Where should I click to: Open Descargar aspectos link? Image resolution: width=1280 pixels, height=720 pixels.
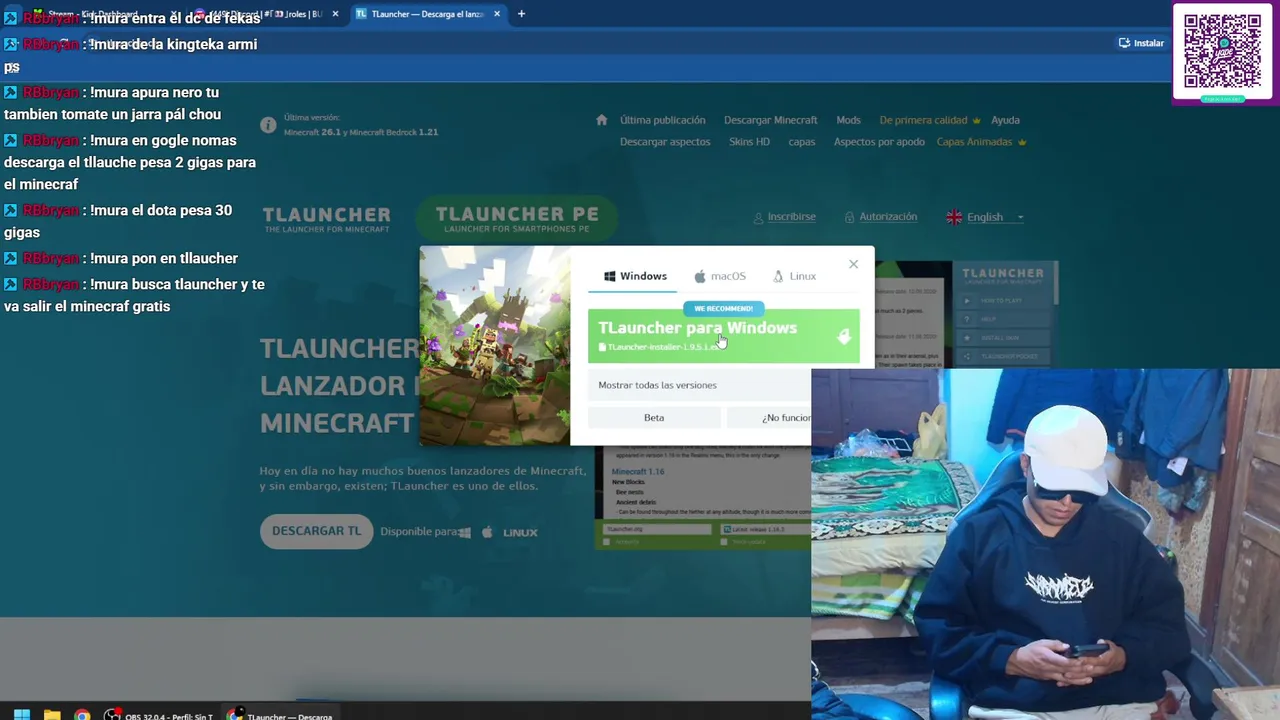click(x=665, y=142)
